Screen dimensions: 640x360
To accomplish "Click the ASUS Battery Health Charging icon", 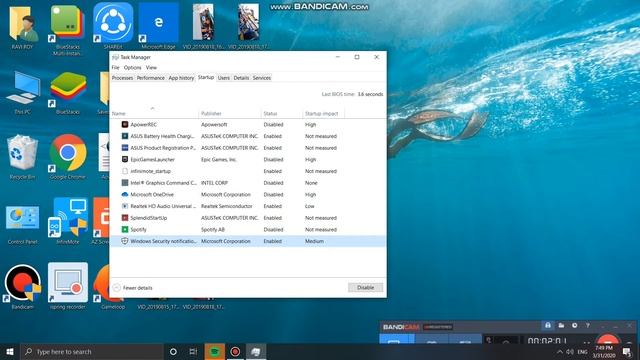I will (125, 136).
